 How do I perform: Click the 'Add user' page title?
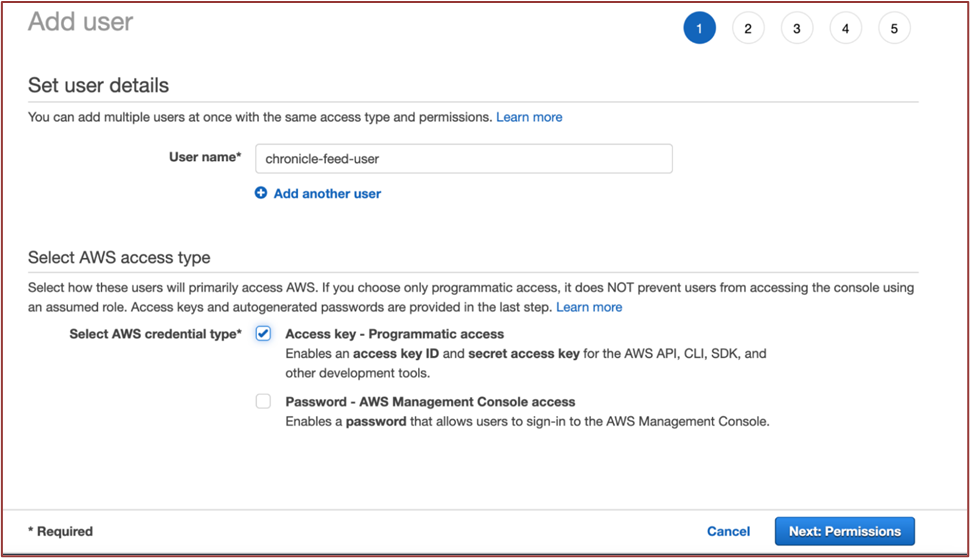(x=80, y=22)
